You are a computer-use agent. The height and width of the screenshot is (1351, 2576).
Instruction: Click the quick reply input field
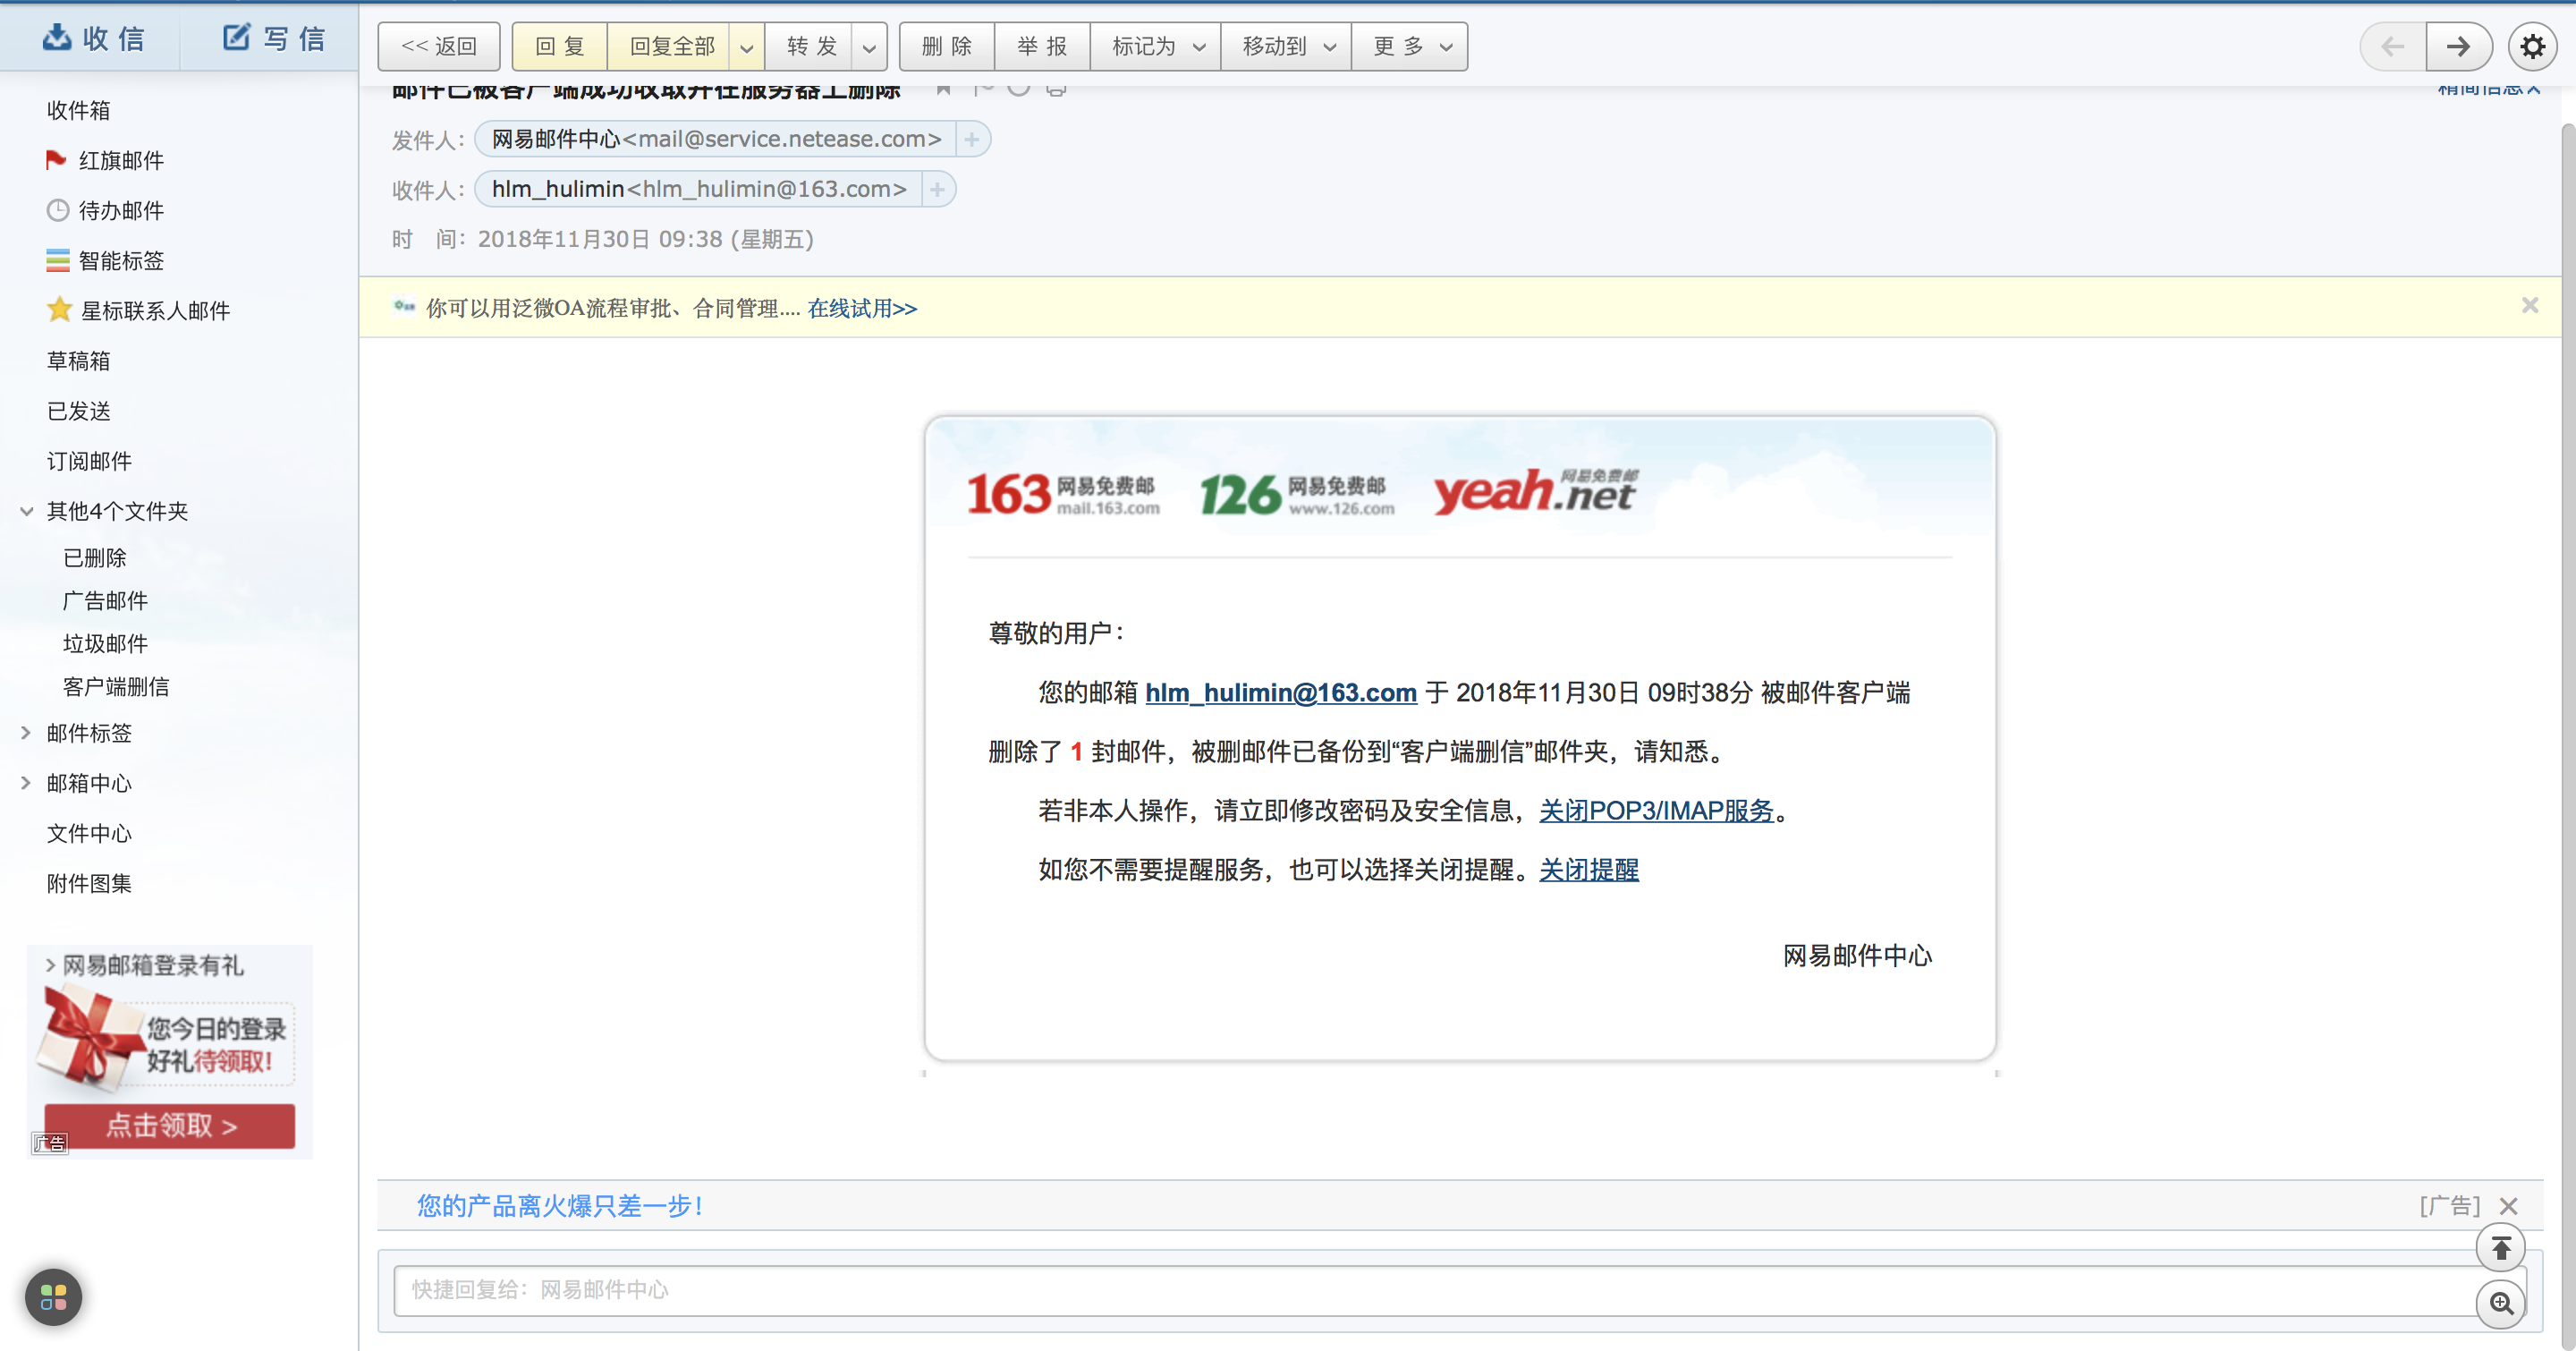[x=1430, y=1289]
